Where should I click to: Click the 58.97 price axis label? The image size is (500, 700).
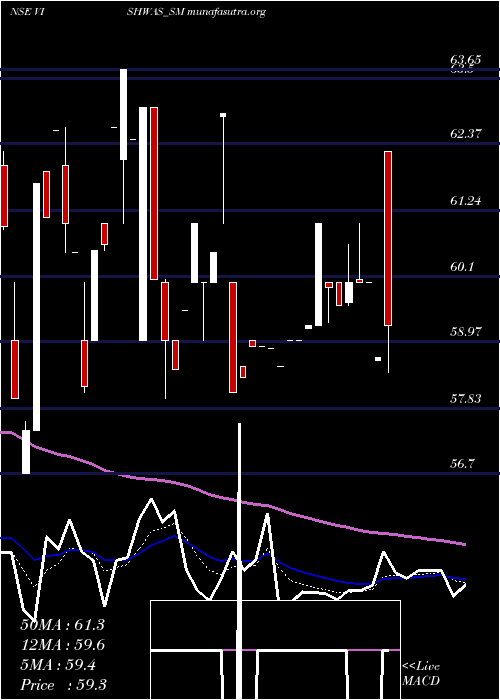pyautogui.click(x=465, y=332)
